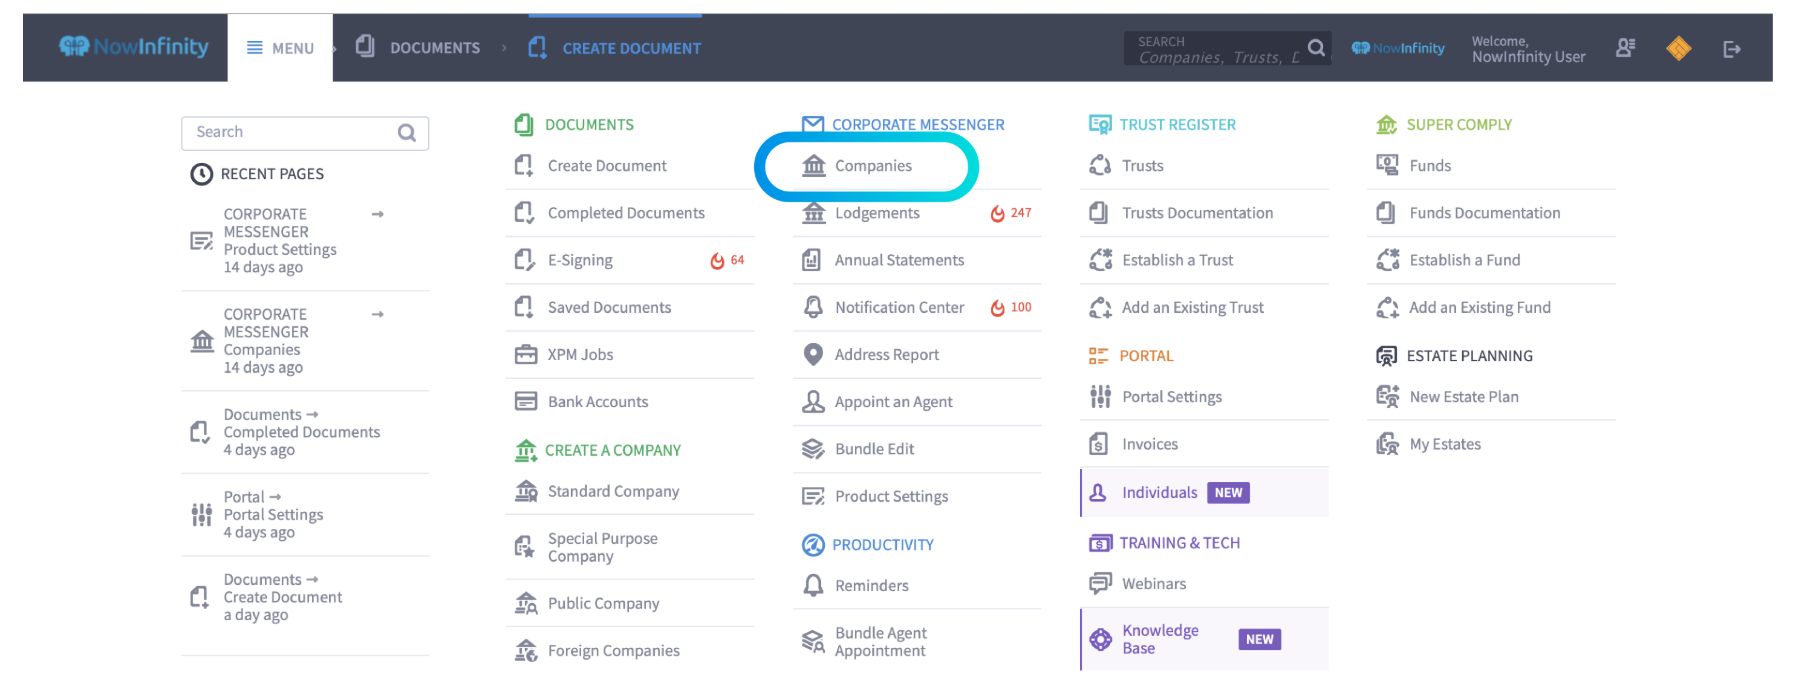Click the orange diamond icon in header
1799x687 pixels.
(x=1679, y=48)
